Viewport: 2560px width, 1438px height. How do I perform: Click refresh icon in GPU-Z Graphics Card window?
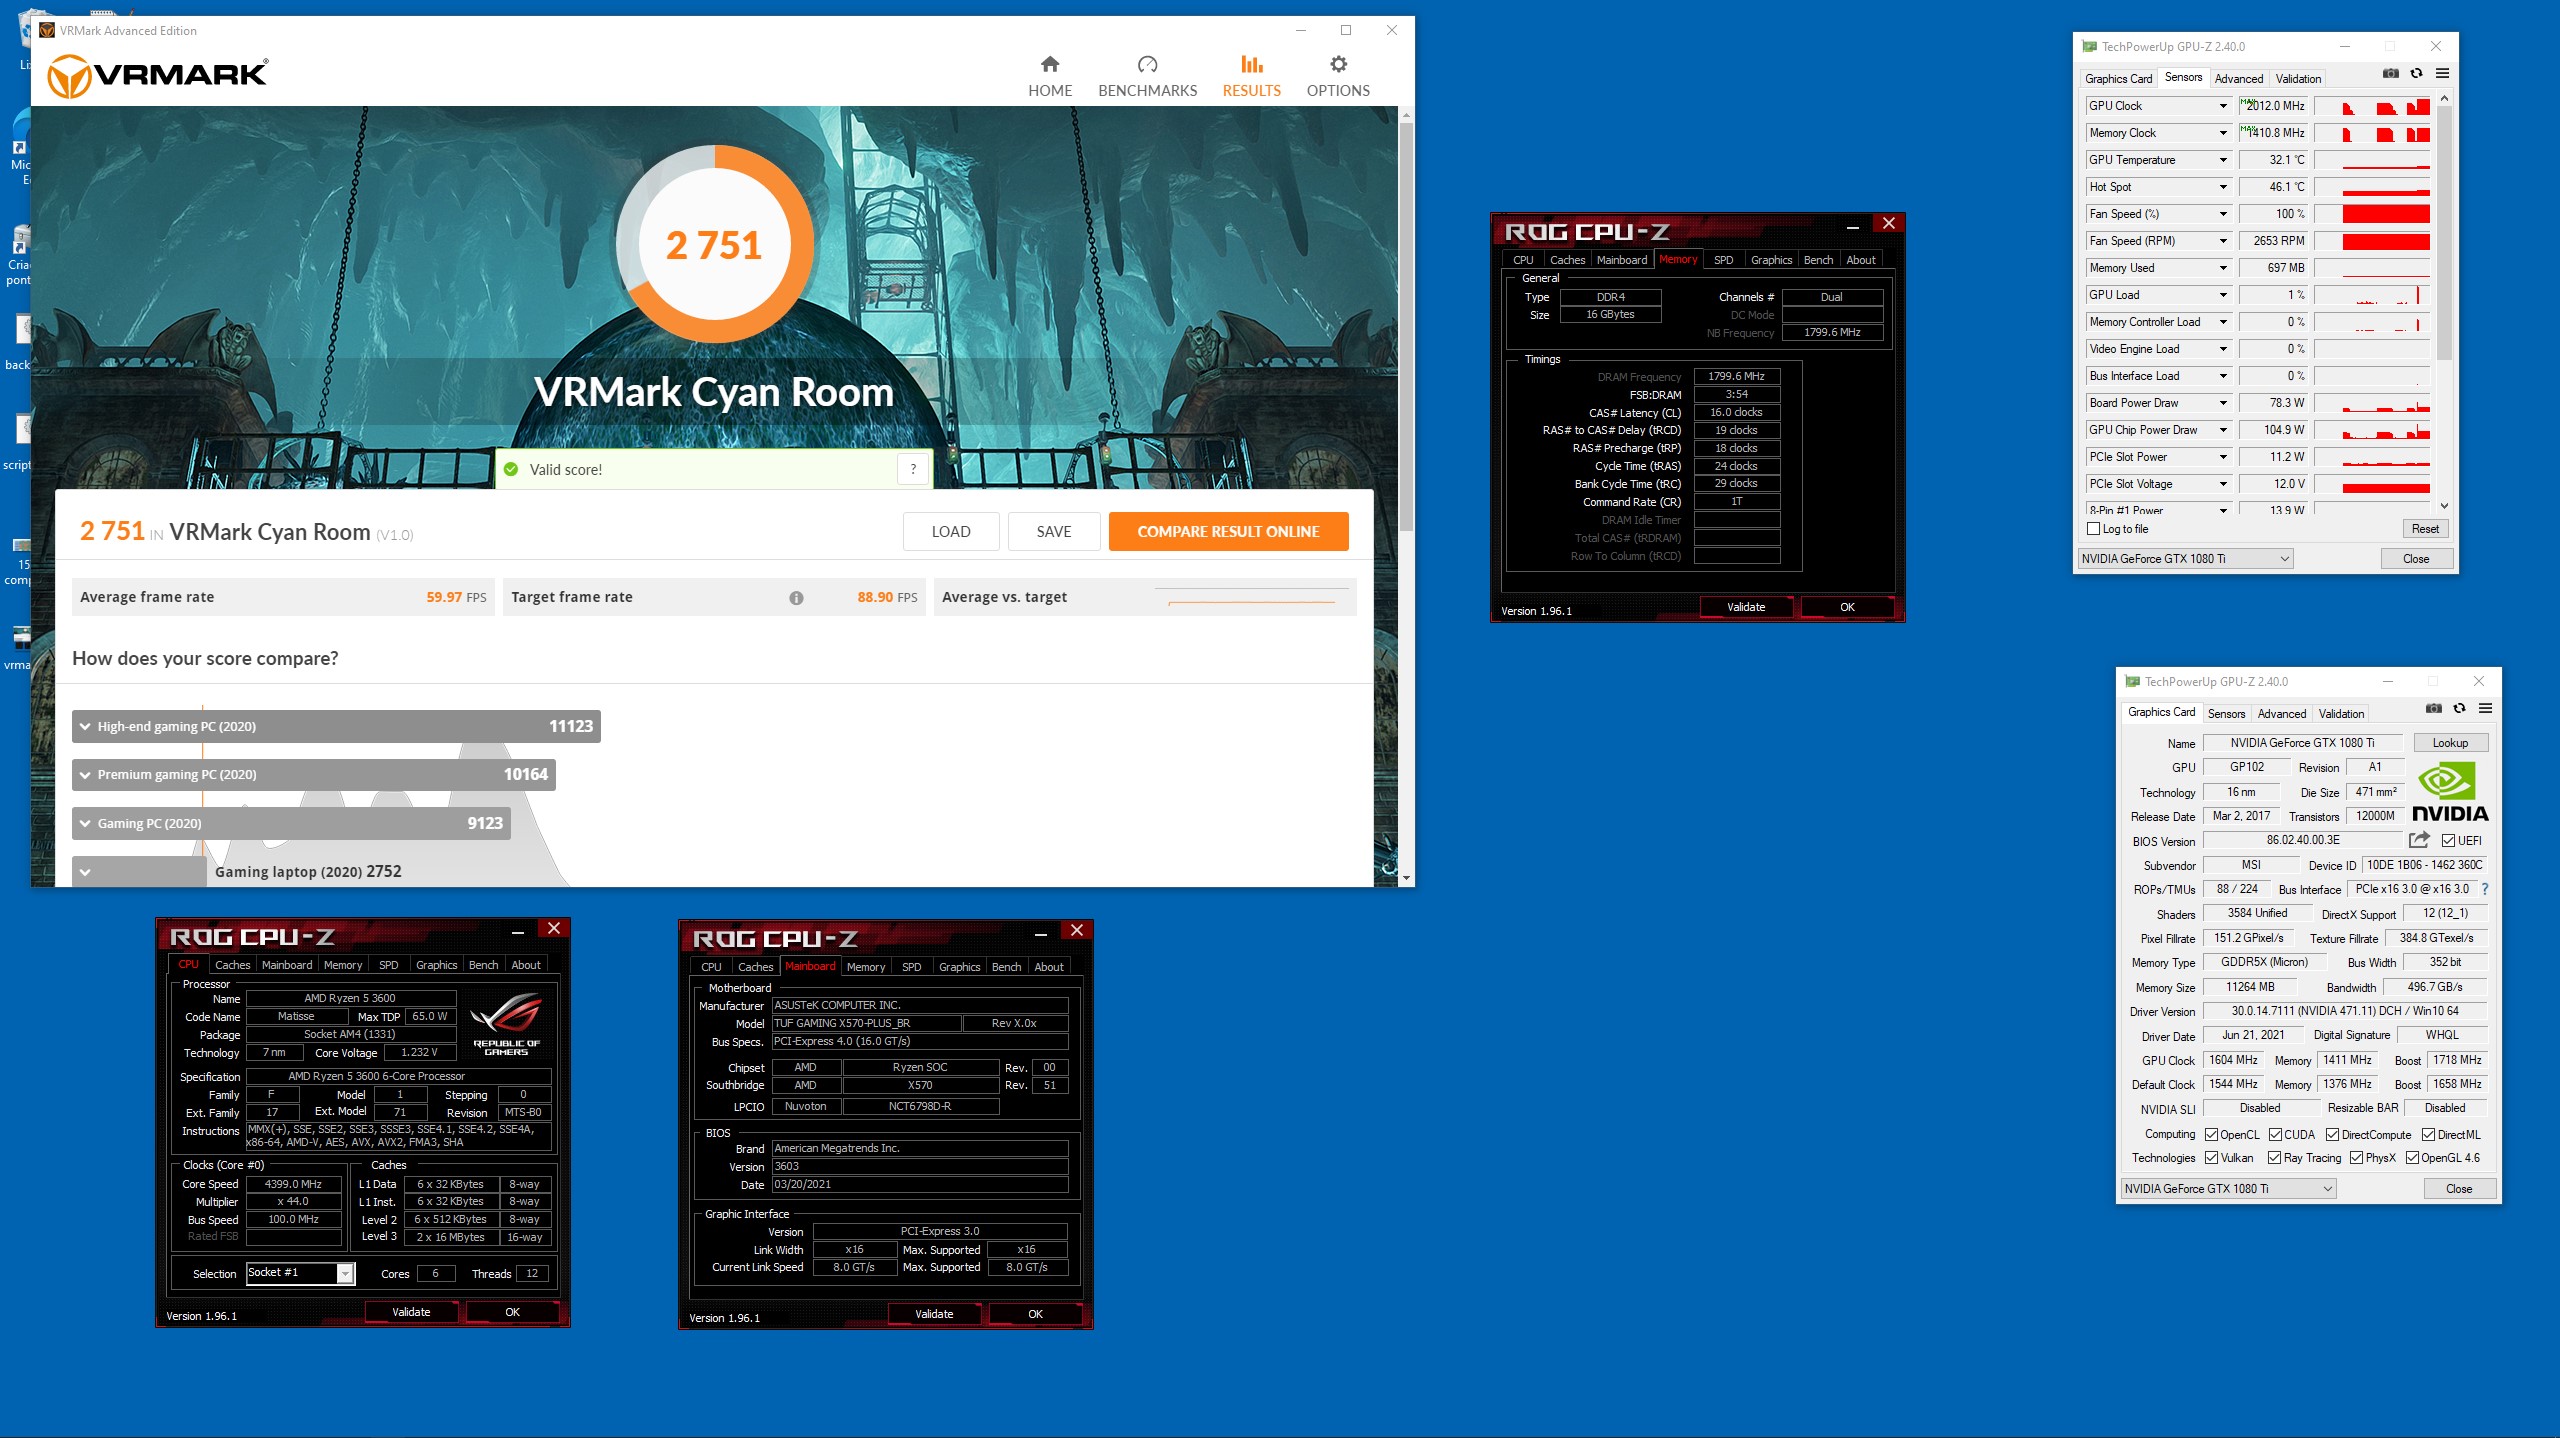tap(2459, 709)
